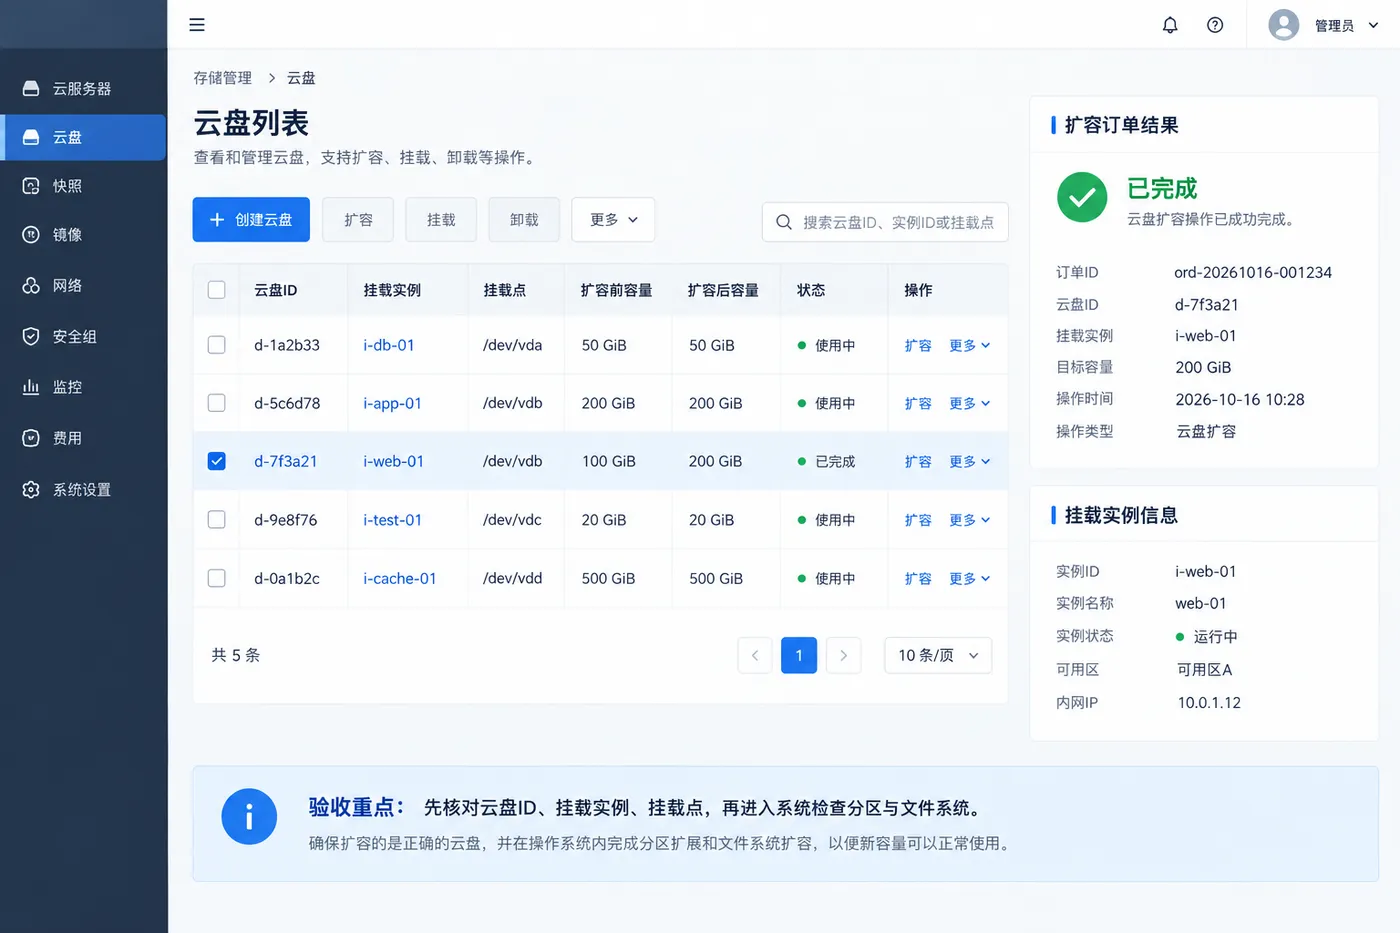
Task: Uncheck the box for d-7f3a21
Action: click(x=216, y=461)
